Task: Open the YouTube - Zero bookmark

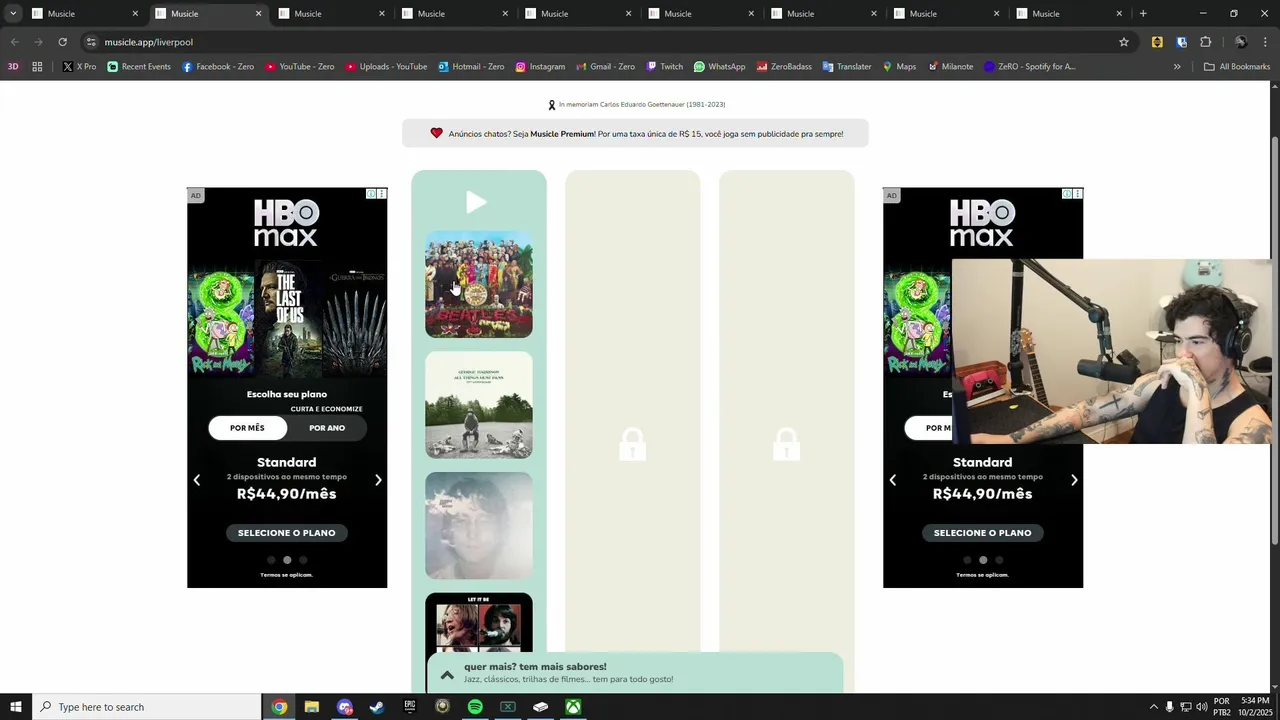Action: coord(300,67)
